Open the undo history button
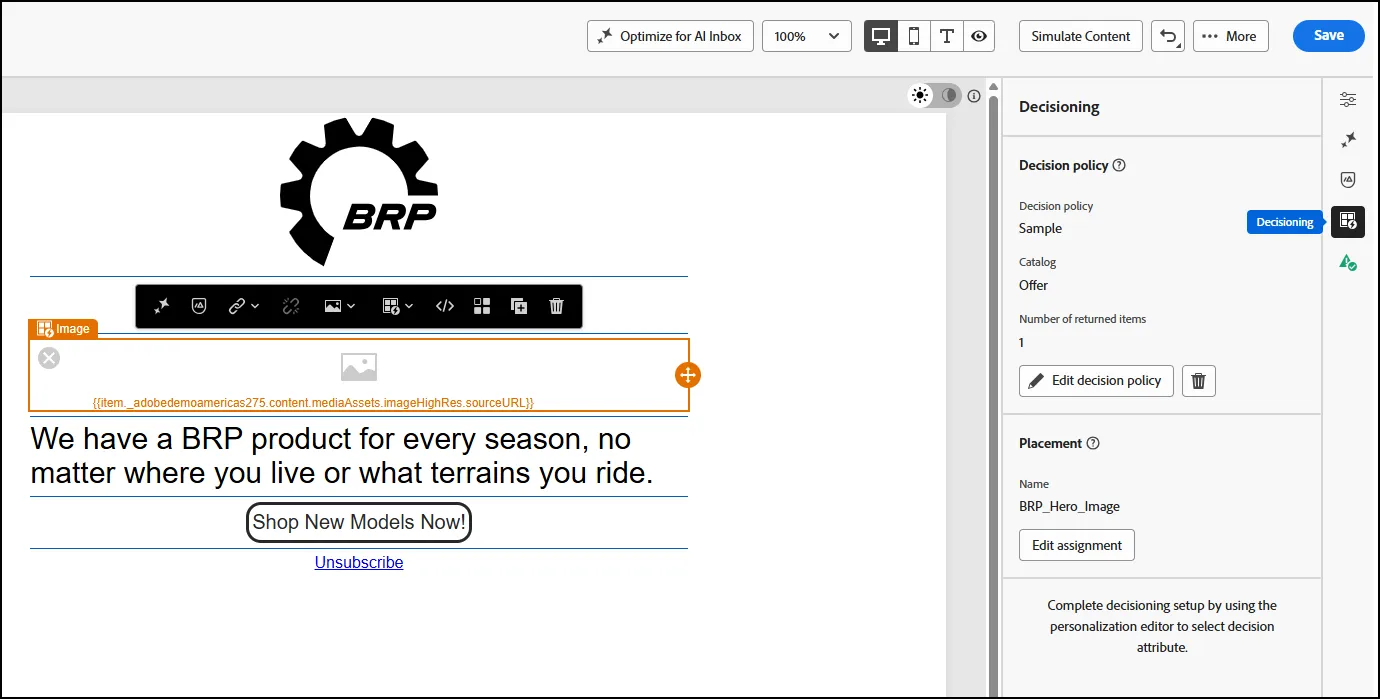The height and width of the screenshot is (699, 1380). click(x=1168, y=36)
